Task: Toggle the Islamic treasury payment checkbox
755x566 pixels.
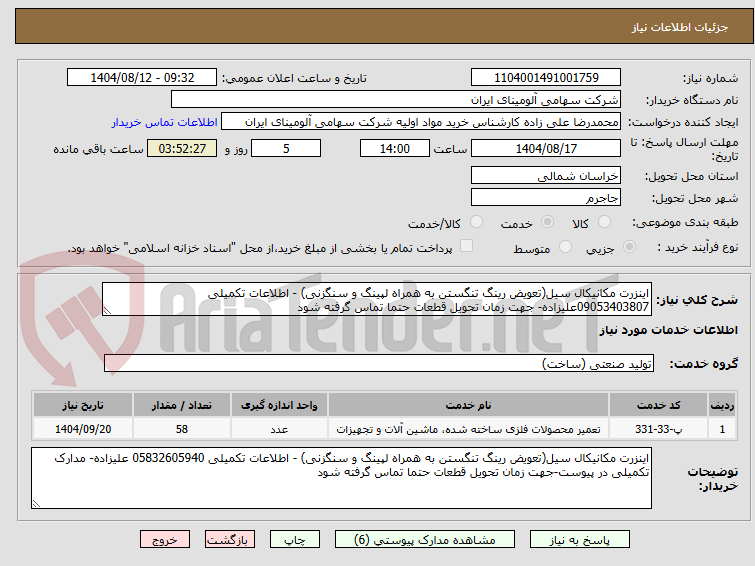Action: [466, 246]
